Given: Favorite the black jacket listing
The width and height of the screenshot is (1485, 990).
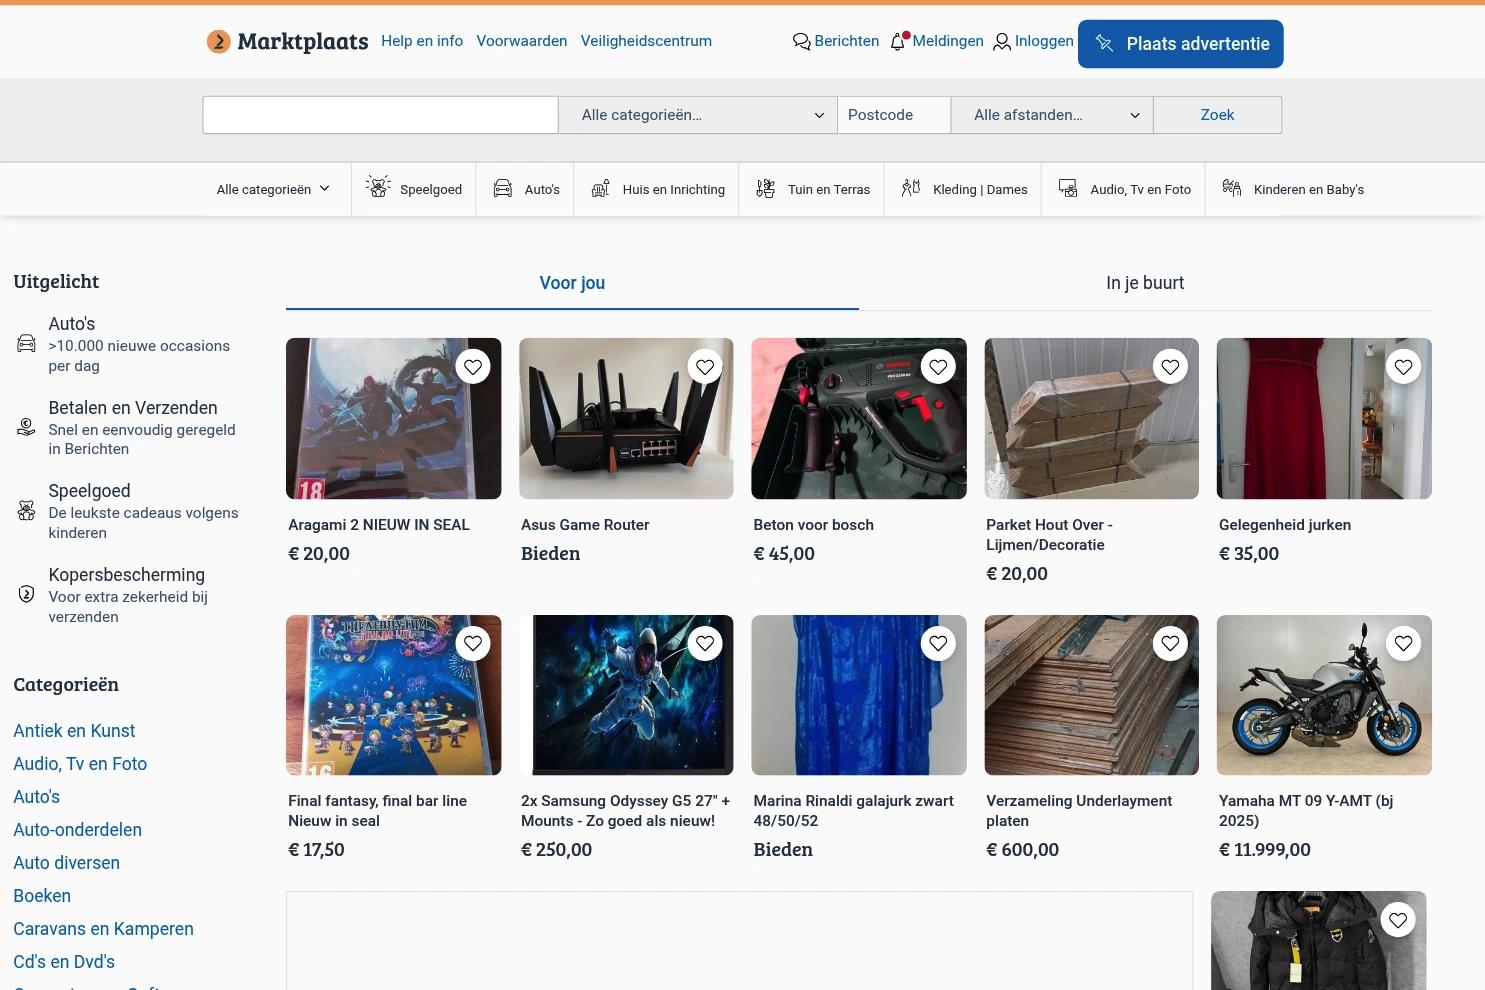Looking at the screenshot, I should pyautogui.click(x=1397, y=920).
